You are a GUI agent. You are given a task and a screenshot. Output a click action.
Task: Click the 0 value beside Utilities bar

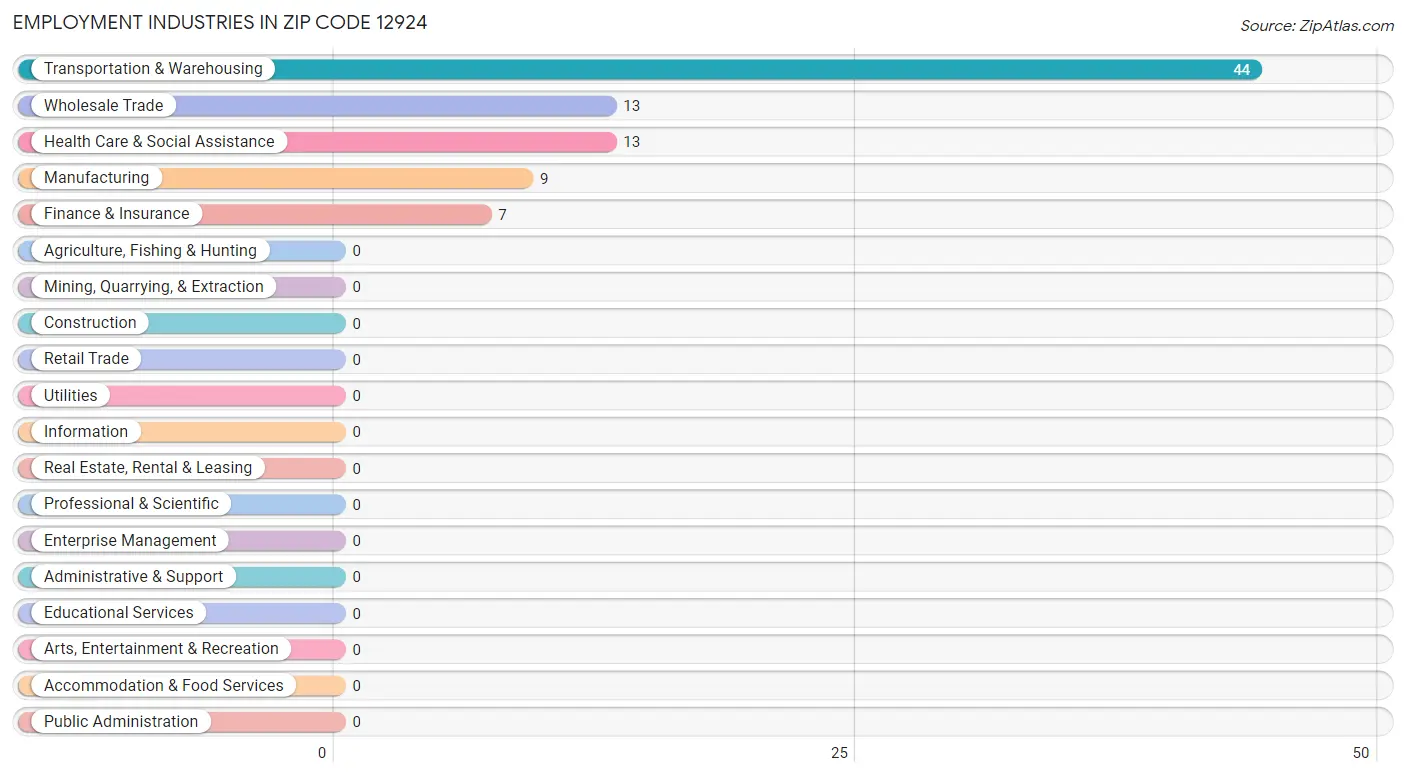tap(356, 396)
